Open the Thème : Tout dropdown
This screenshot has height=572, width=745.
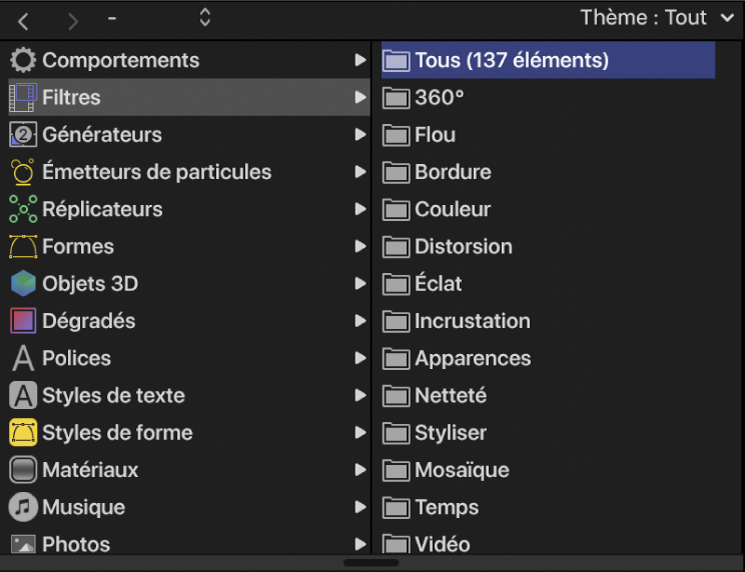click(x=657, y=18)
